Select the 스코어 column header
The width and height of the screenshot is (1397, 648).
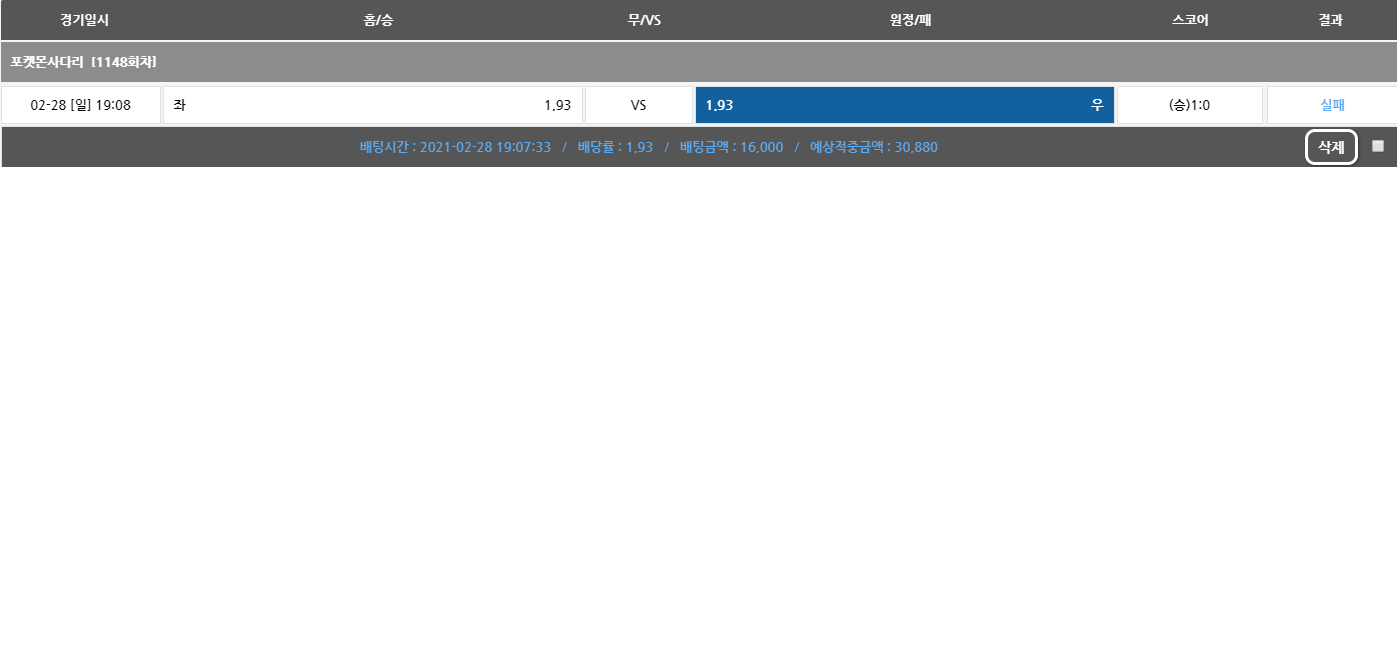tap(1190, 20)
